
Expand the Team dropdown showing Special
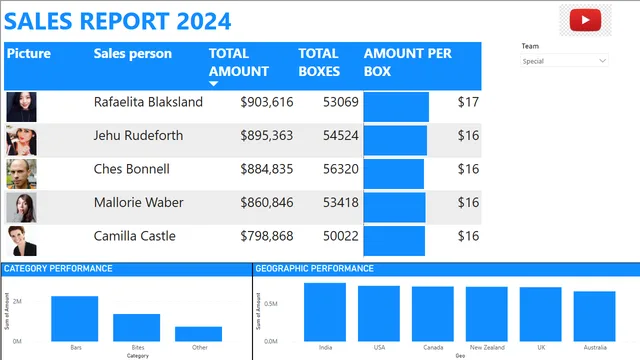[564, 61]
